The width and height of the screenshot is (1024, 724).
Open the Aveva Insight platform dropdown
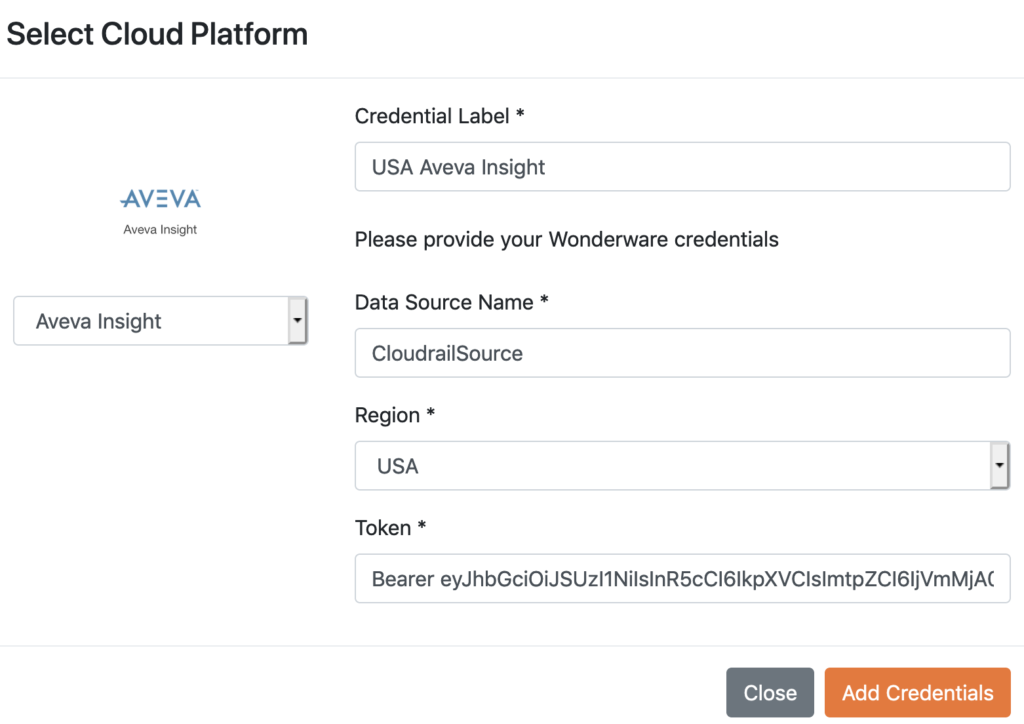click(160, 321)
